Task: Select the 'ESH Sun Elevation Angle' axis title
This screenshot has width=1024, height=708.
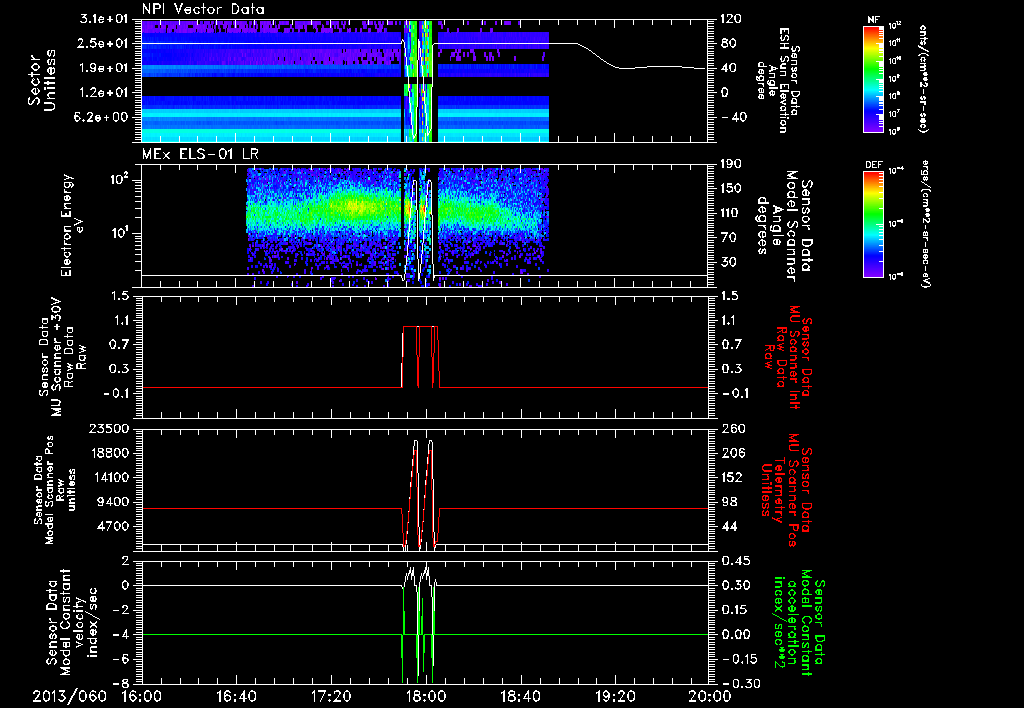Action: tap(778, 80)
